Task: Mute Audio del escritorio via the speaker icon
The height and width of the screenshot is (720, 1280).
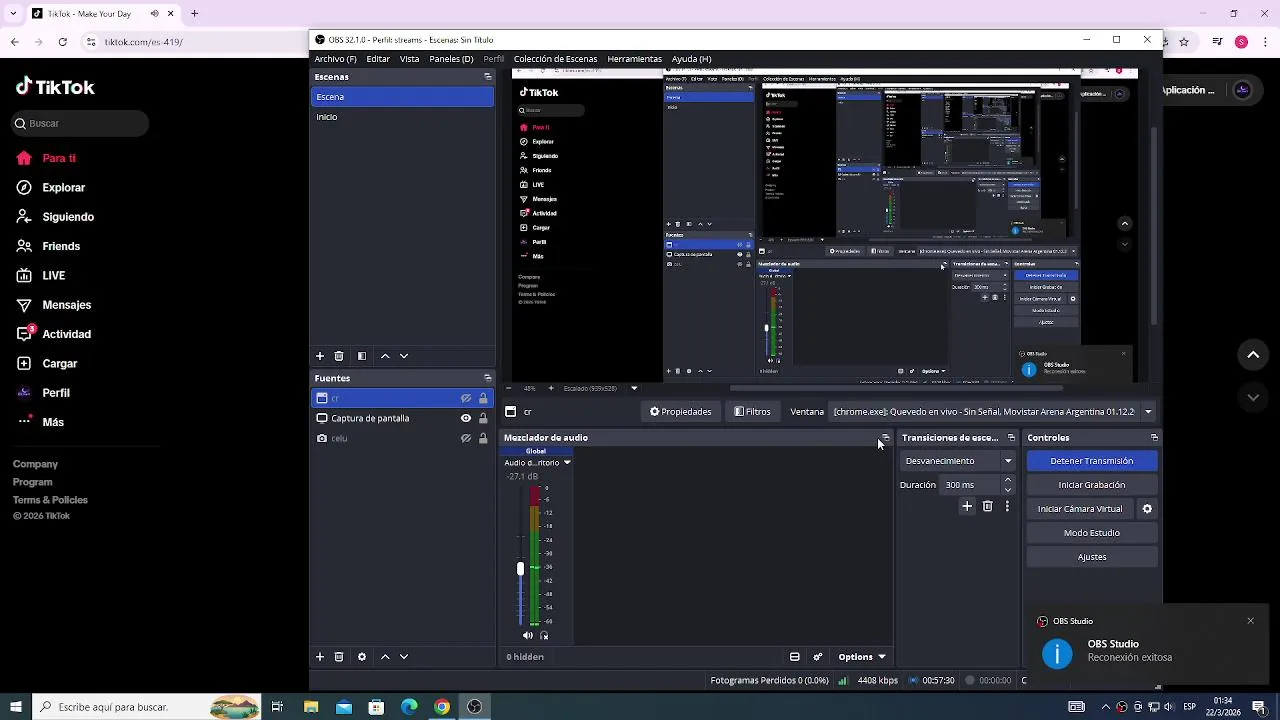Action: click(x=528, y=635)
